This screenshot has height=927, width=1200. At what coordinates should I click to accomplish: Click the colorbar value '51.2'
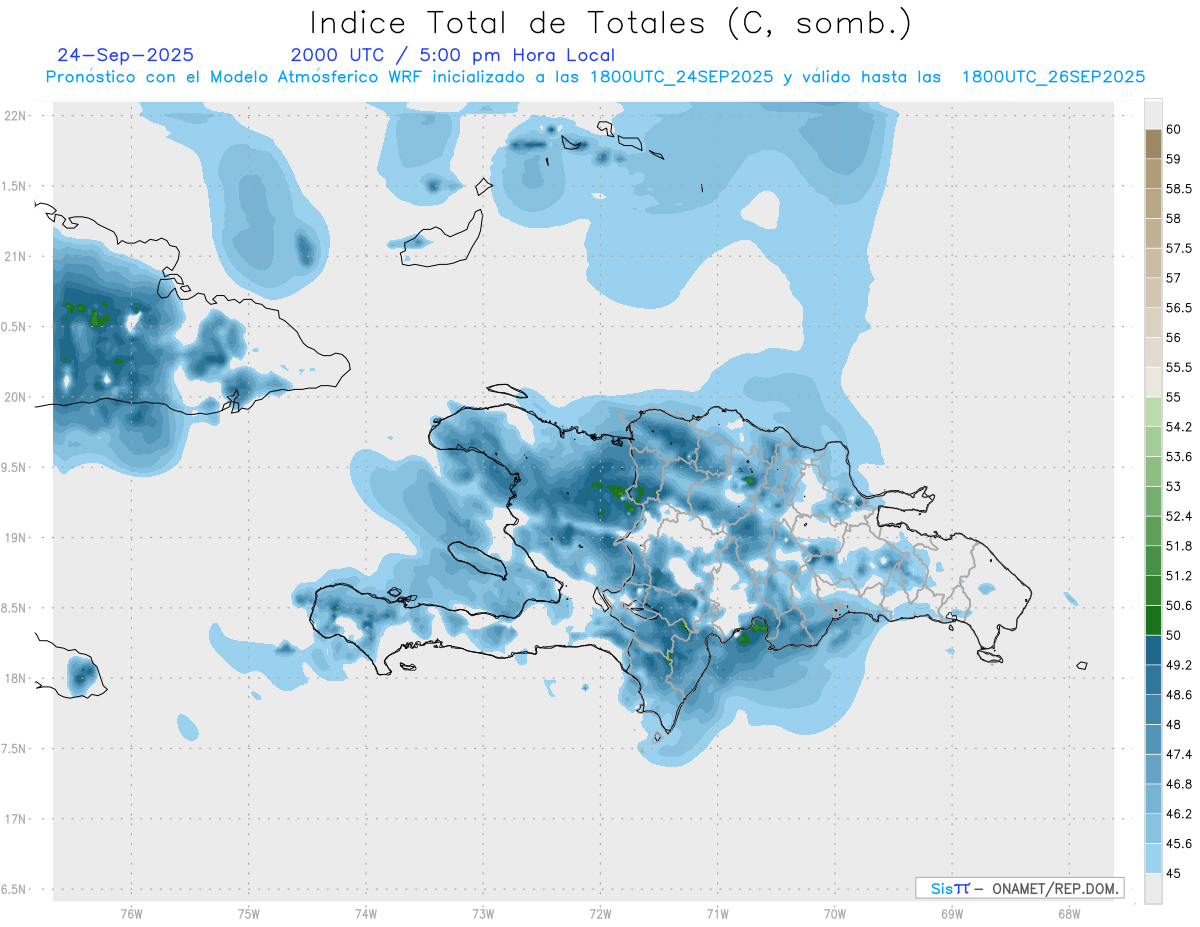coord(1179,576)
